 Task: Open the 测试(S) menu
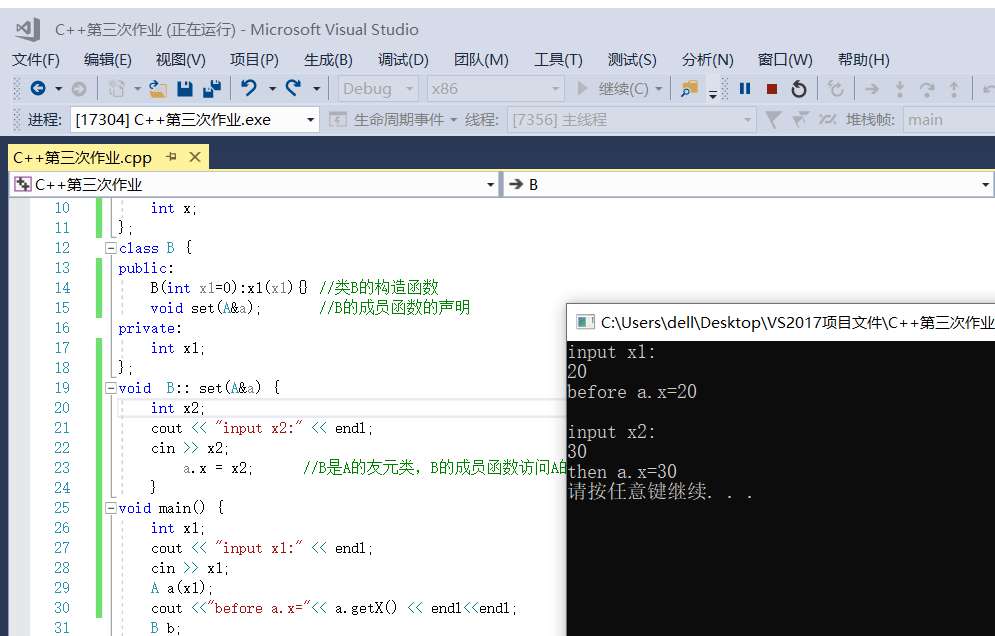click(x=632, y=60)
